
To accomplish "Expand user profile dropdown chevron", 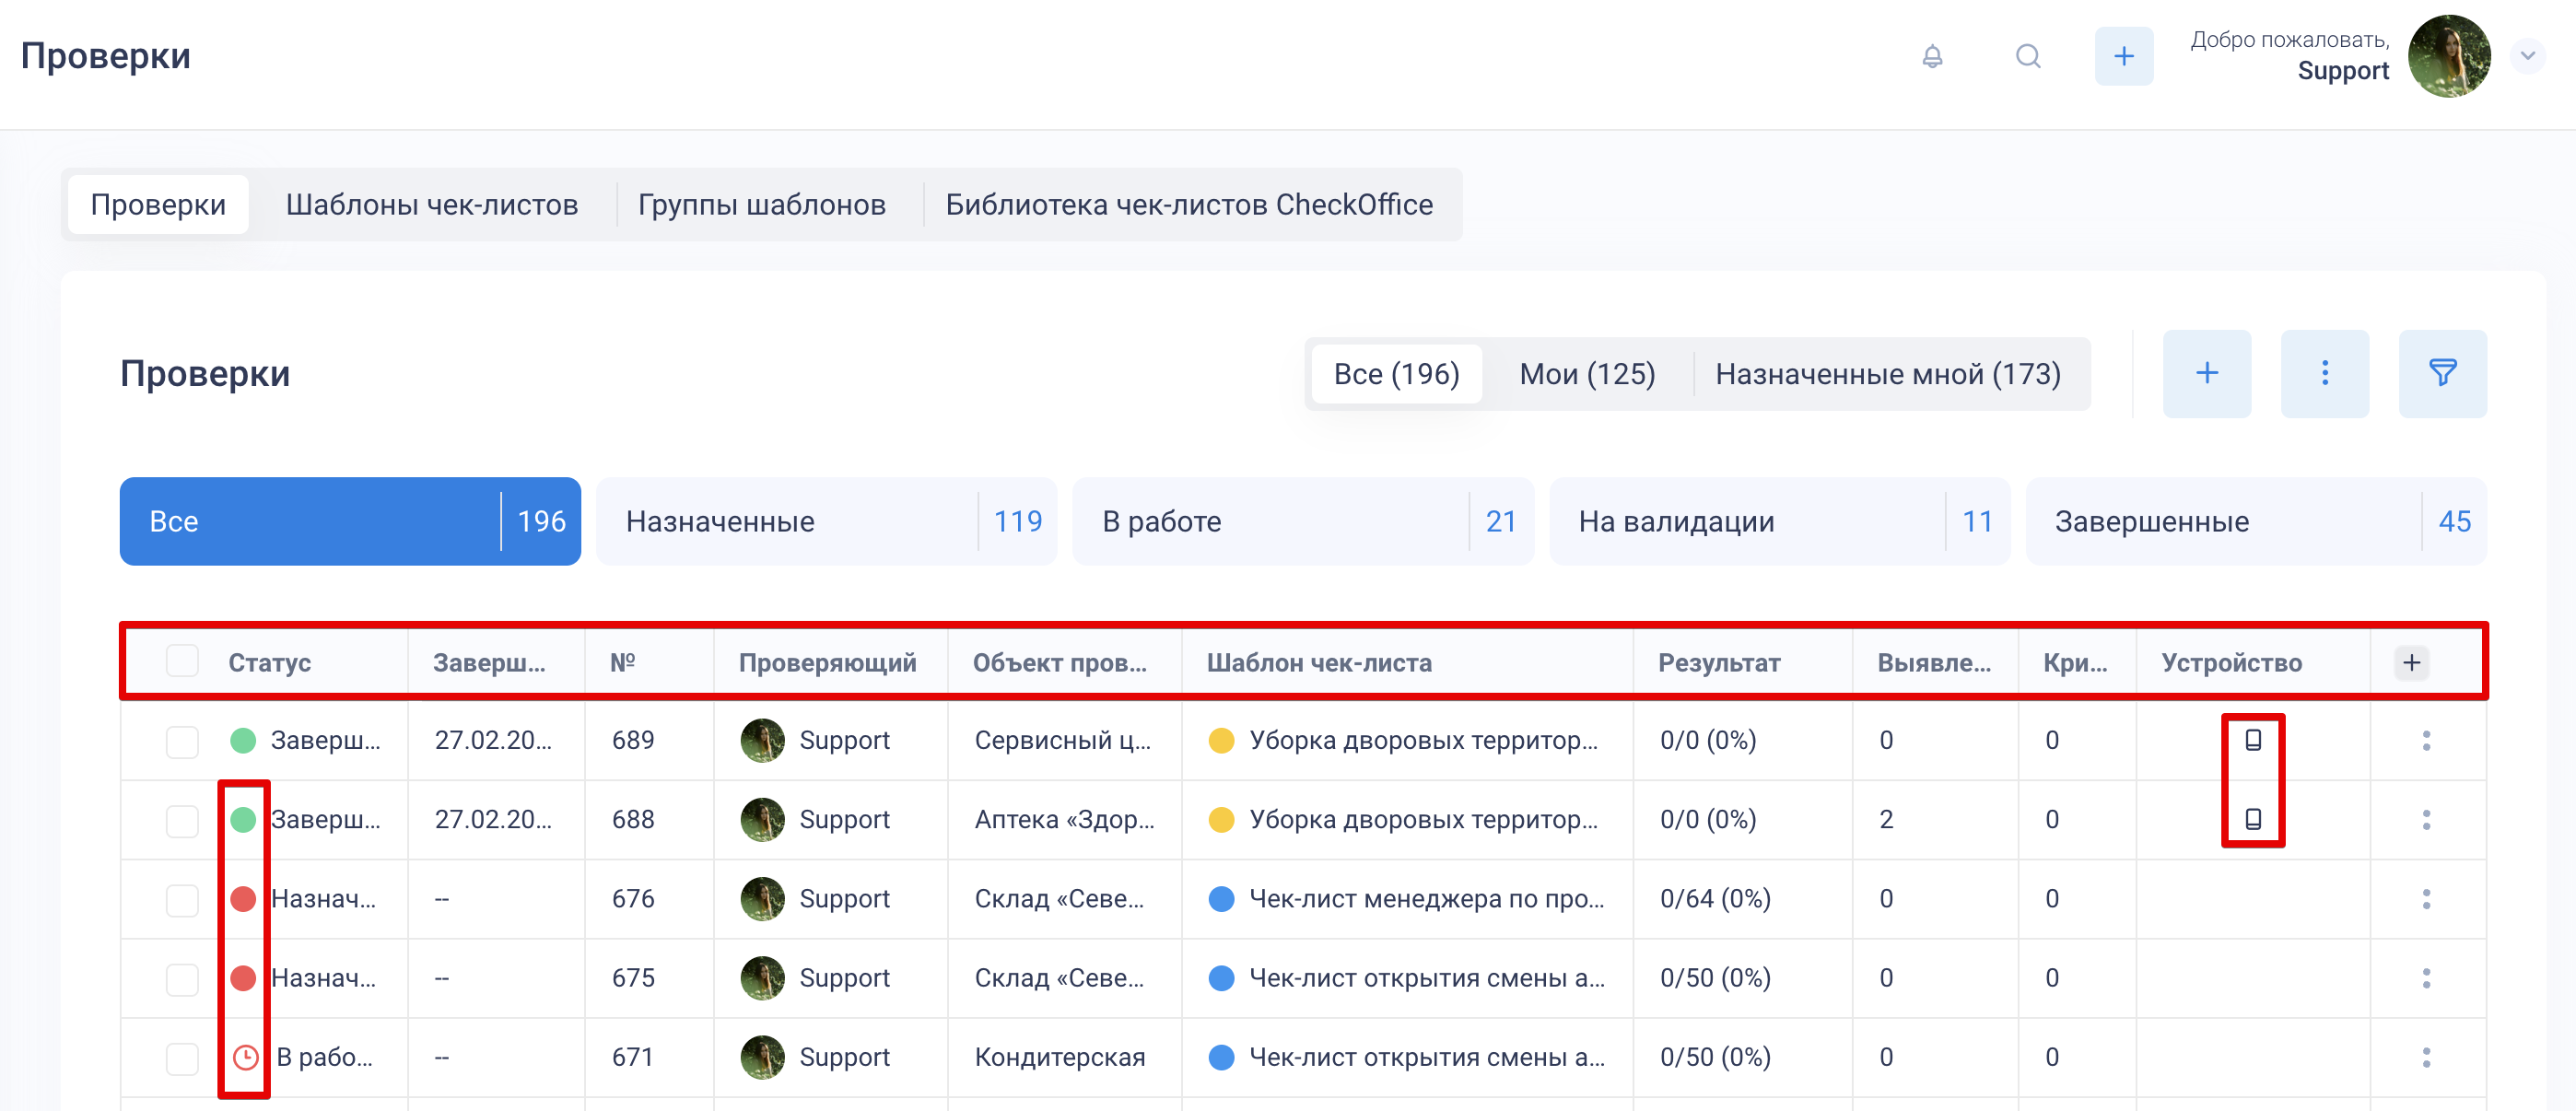I will point(2527,56).
